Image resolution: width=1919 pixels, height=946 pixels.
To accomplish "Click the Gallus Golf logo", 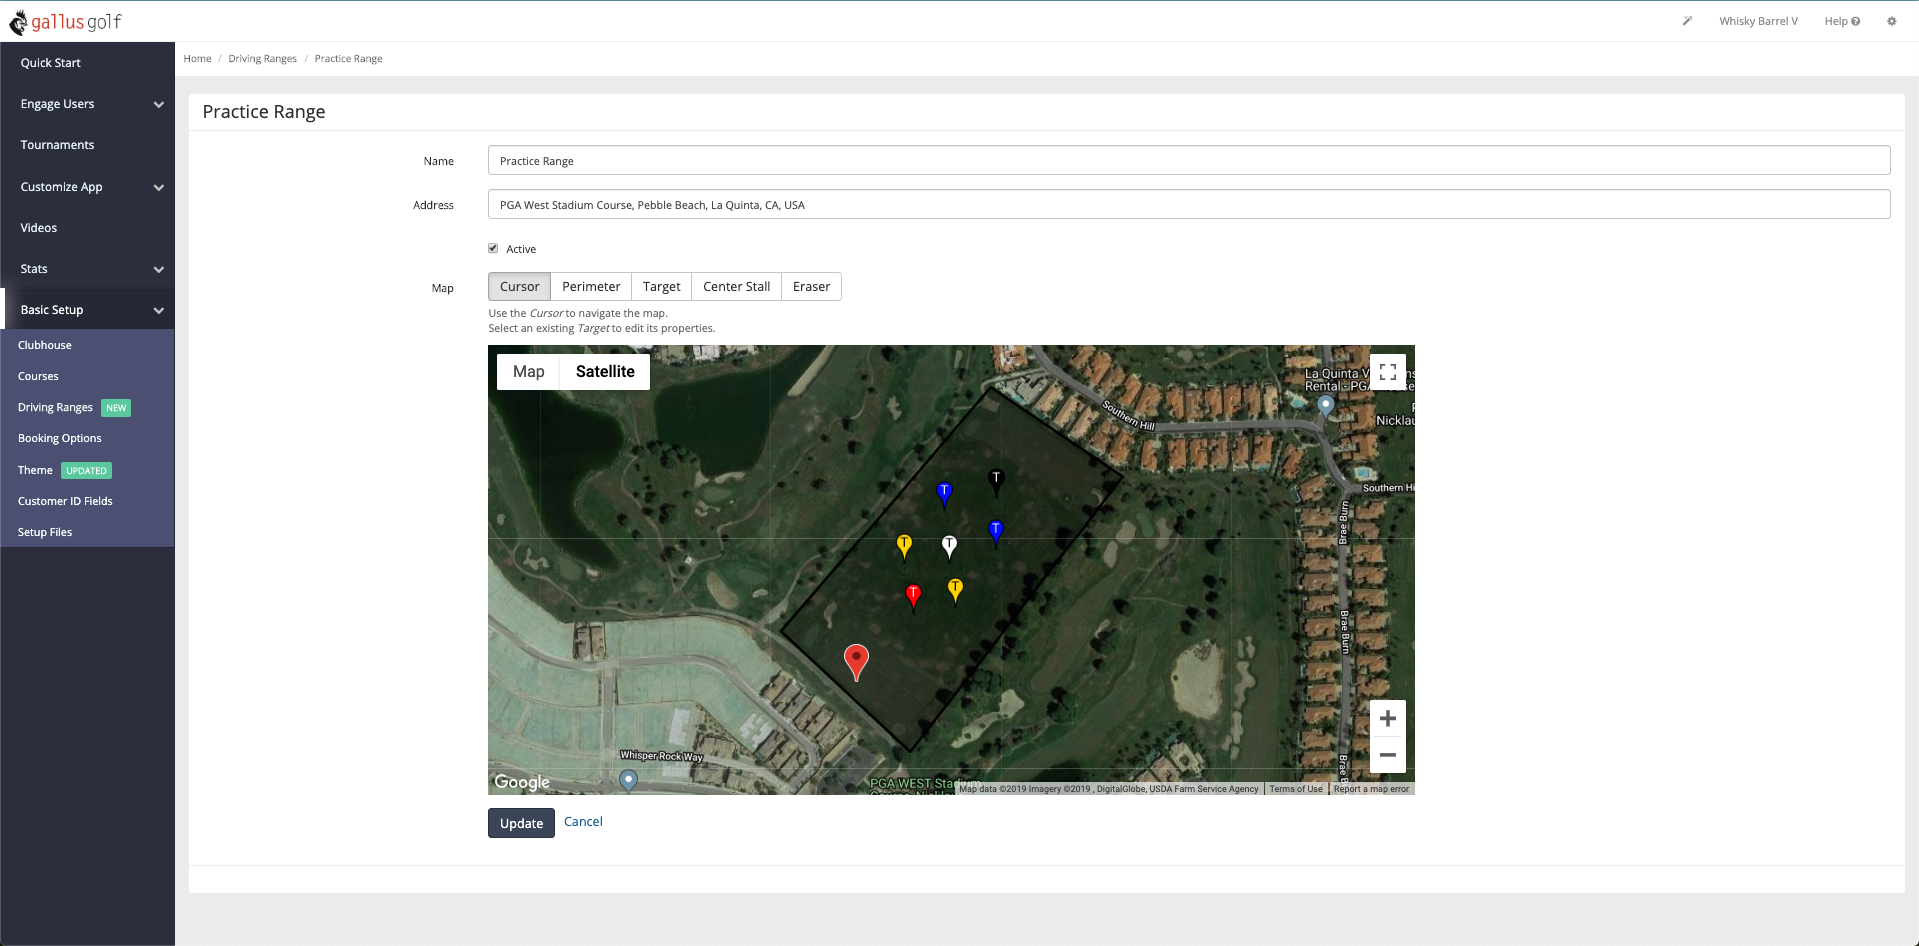I will pos(65,21).
